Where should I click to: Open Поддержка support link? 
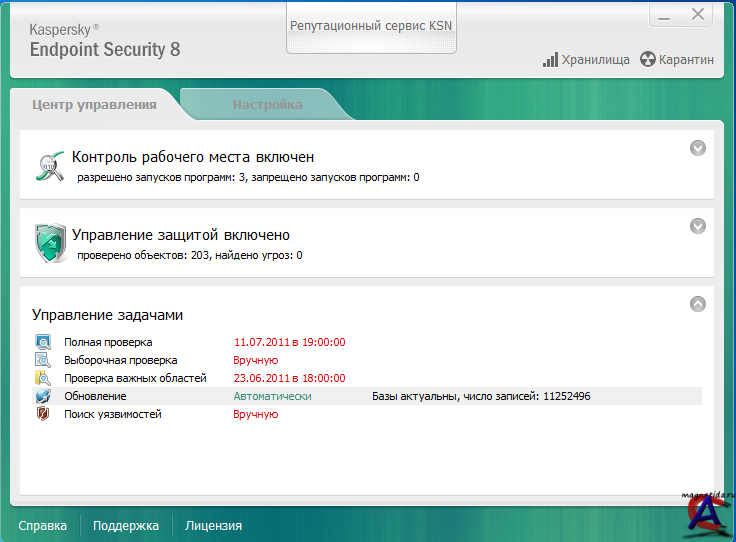point(126,525)
